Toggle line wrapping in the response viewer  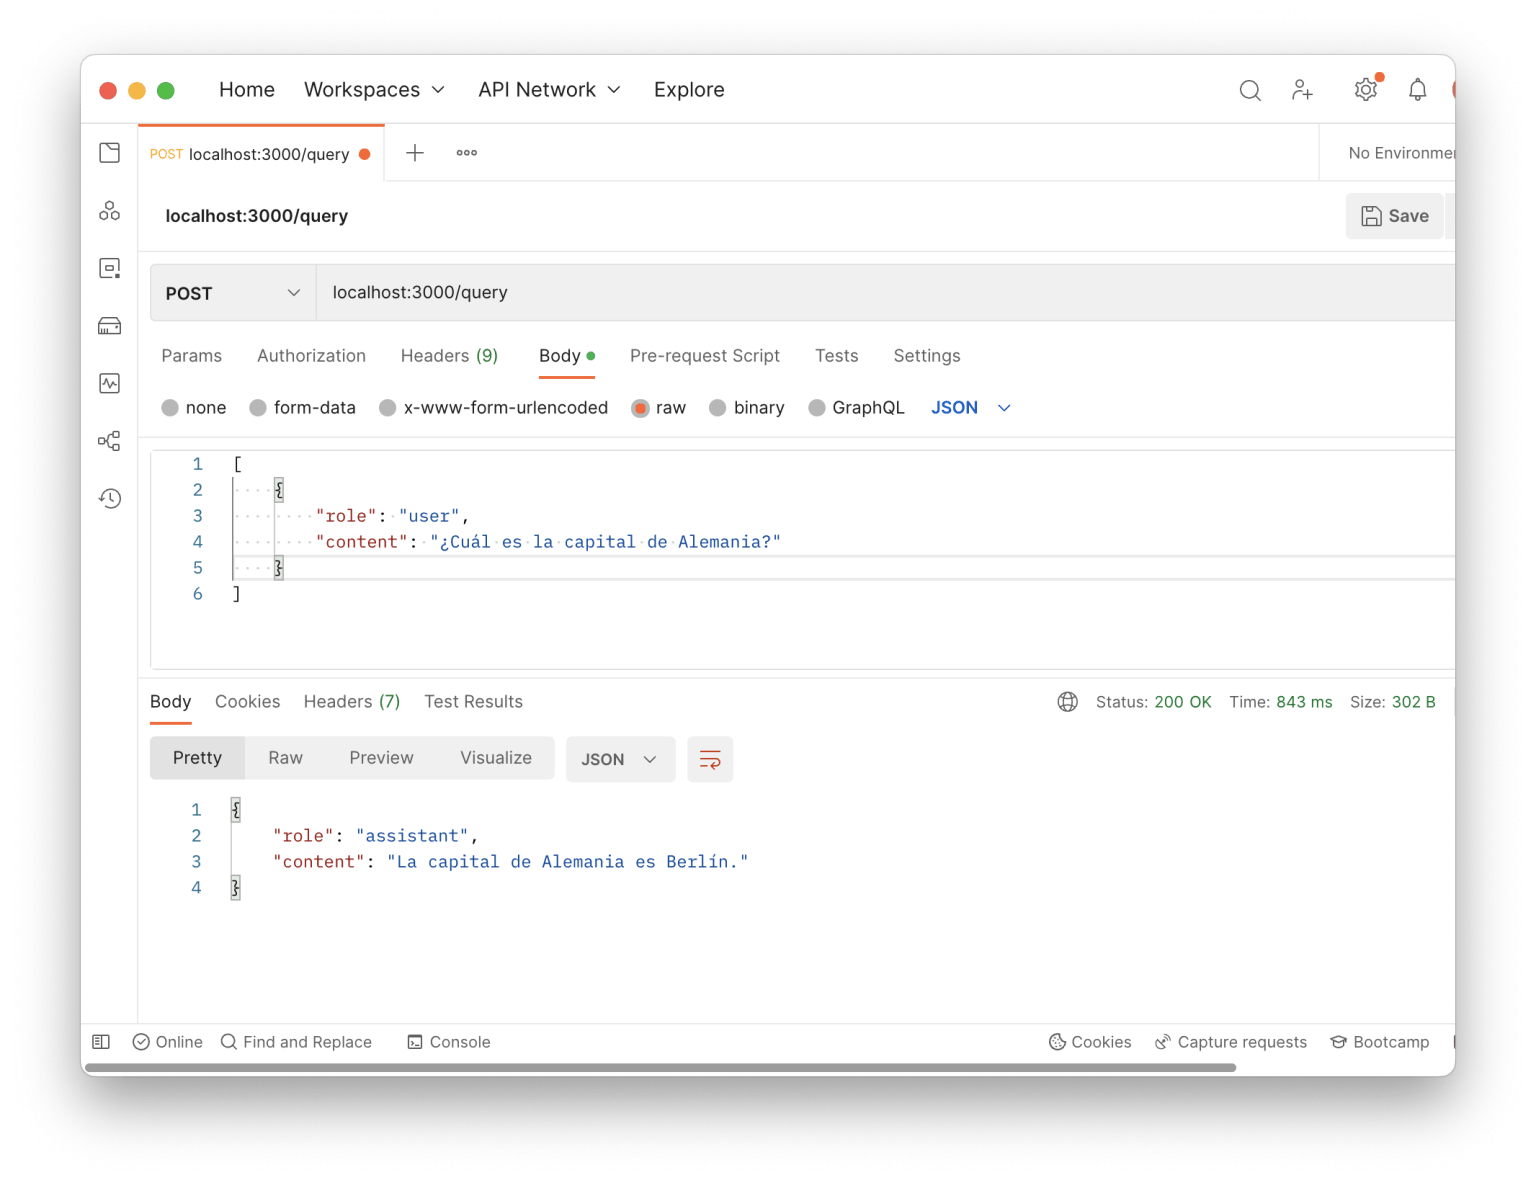(710, 759)
